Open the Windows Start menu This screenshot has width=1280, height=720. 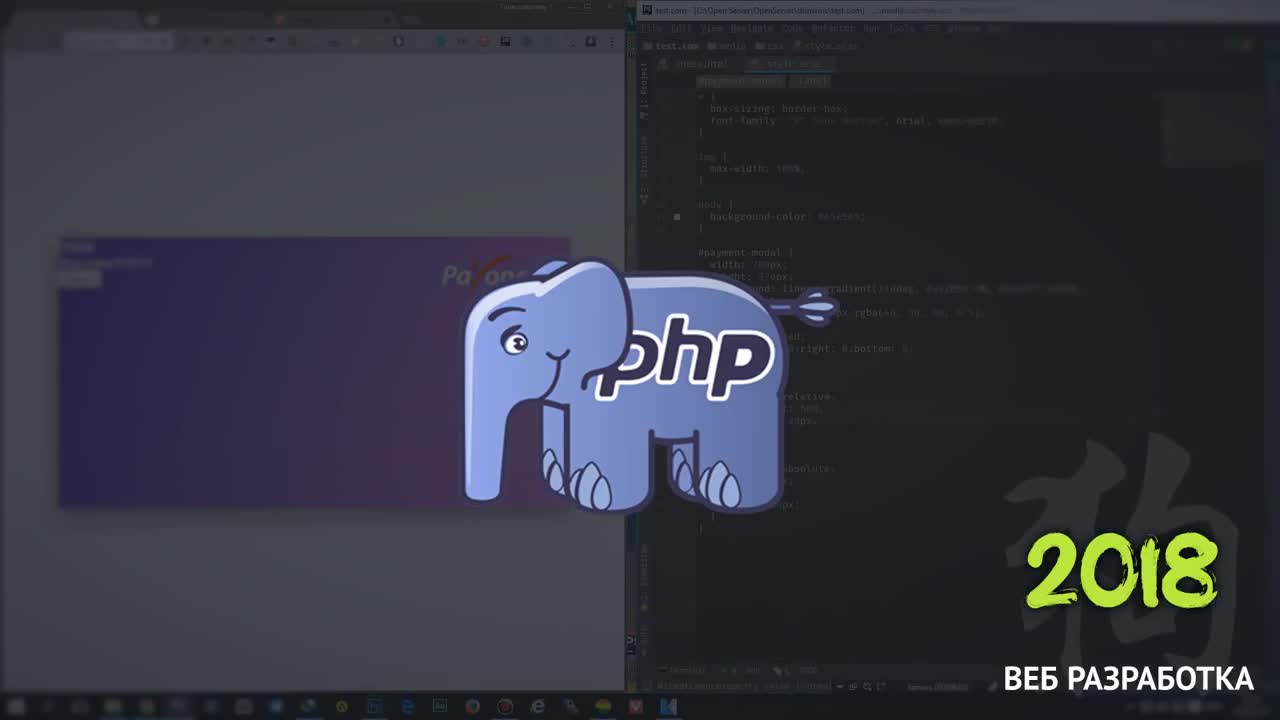16,706
